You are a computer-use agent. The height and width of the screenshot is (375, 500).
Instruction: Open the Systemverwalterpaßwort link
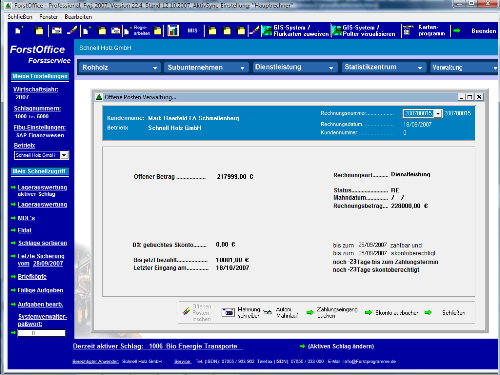42,320
